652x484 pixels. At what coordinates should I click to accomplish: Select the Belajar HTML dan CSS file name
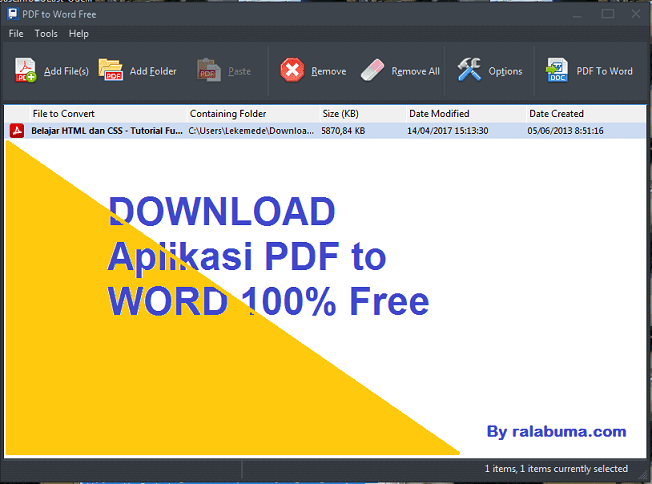coord(107,131)
